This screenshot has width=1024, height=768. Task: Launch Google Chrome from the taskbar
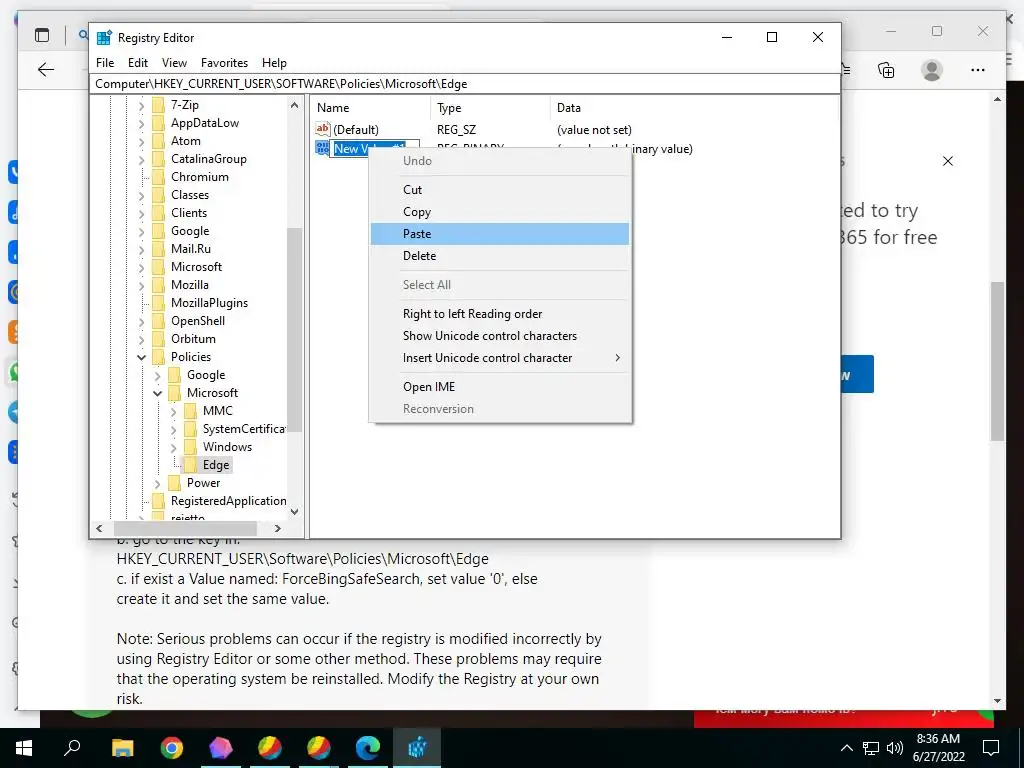[x=172, y=748]
